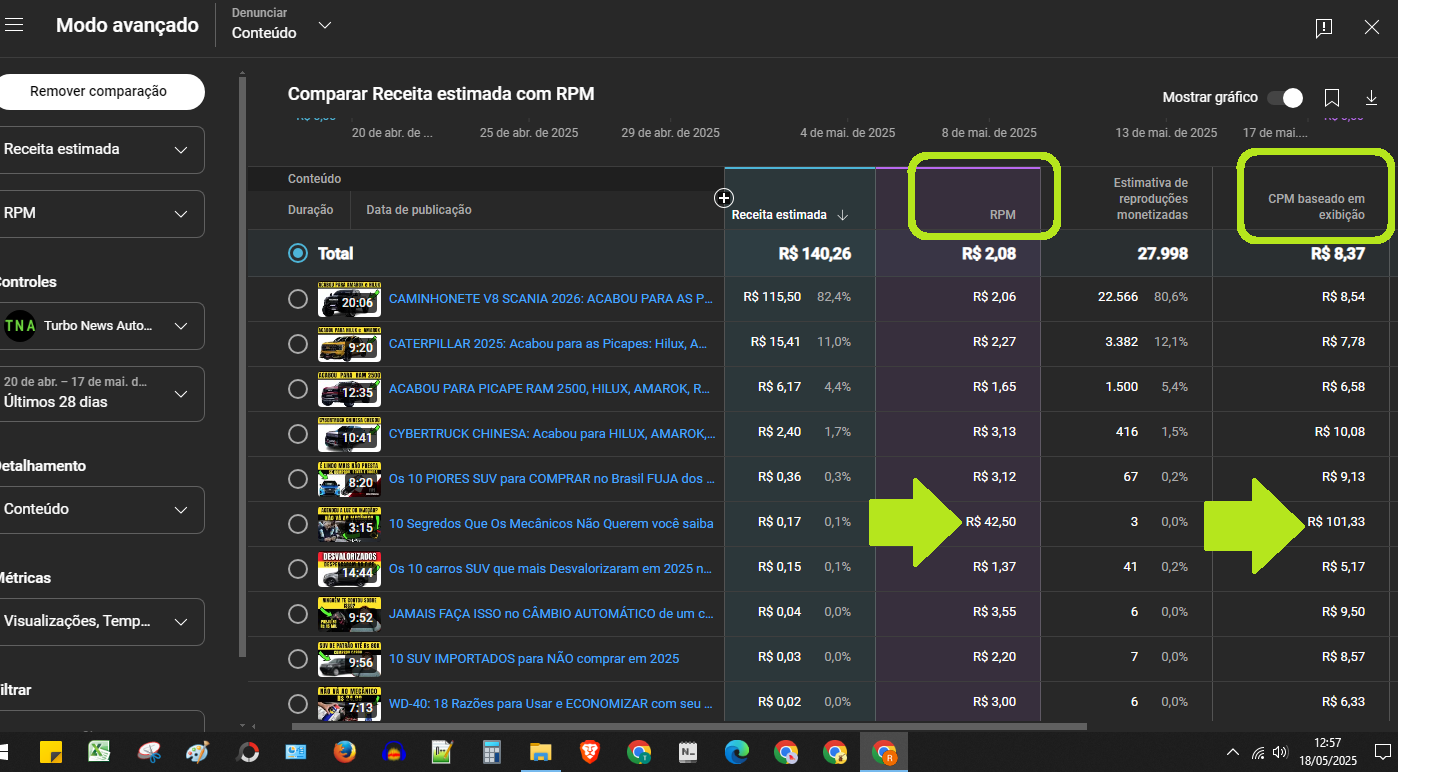
Task: Open CAMINHONETE V8 SCANIA 2026 video link
Action: 551,298
